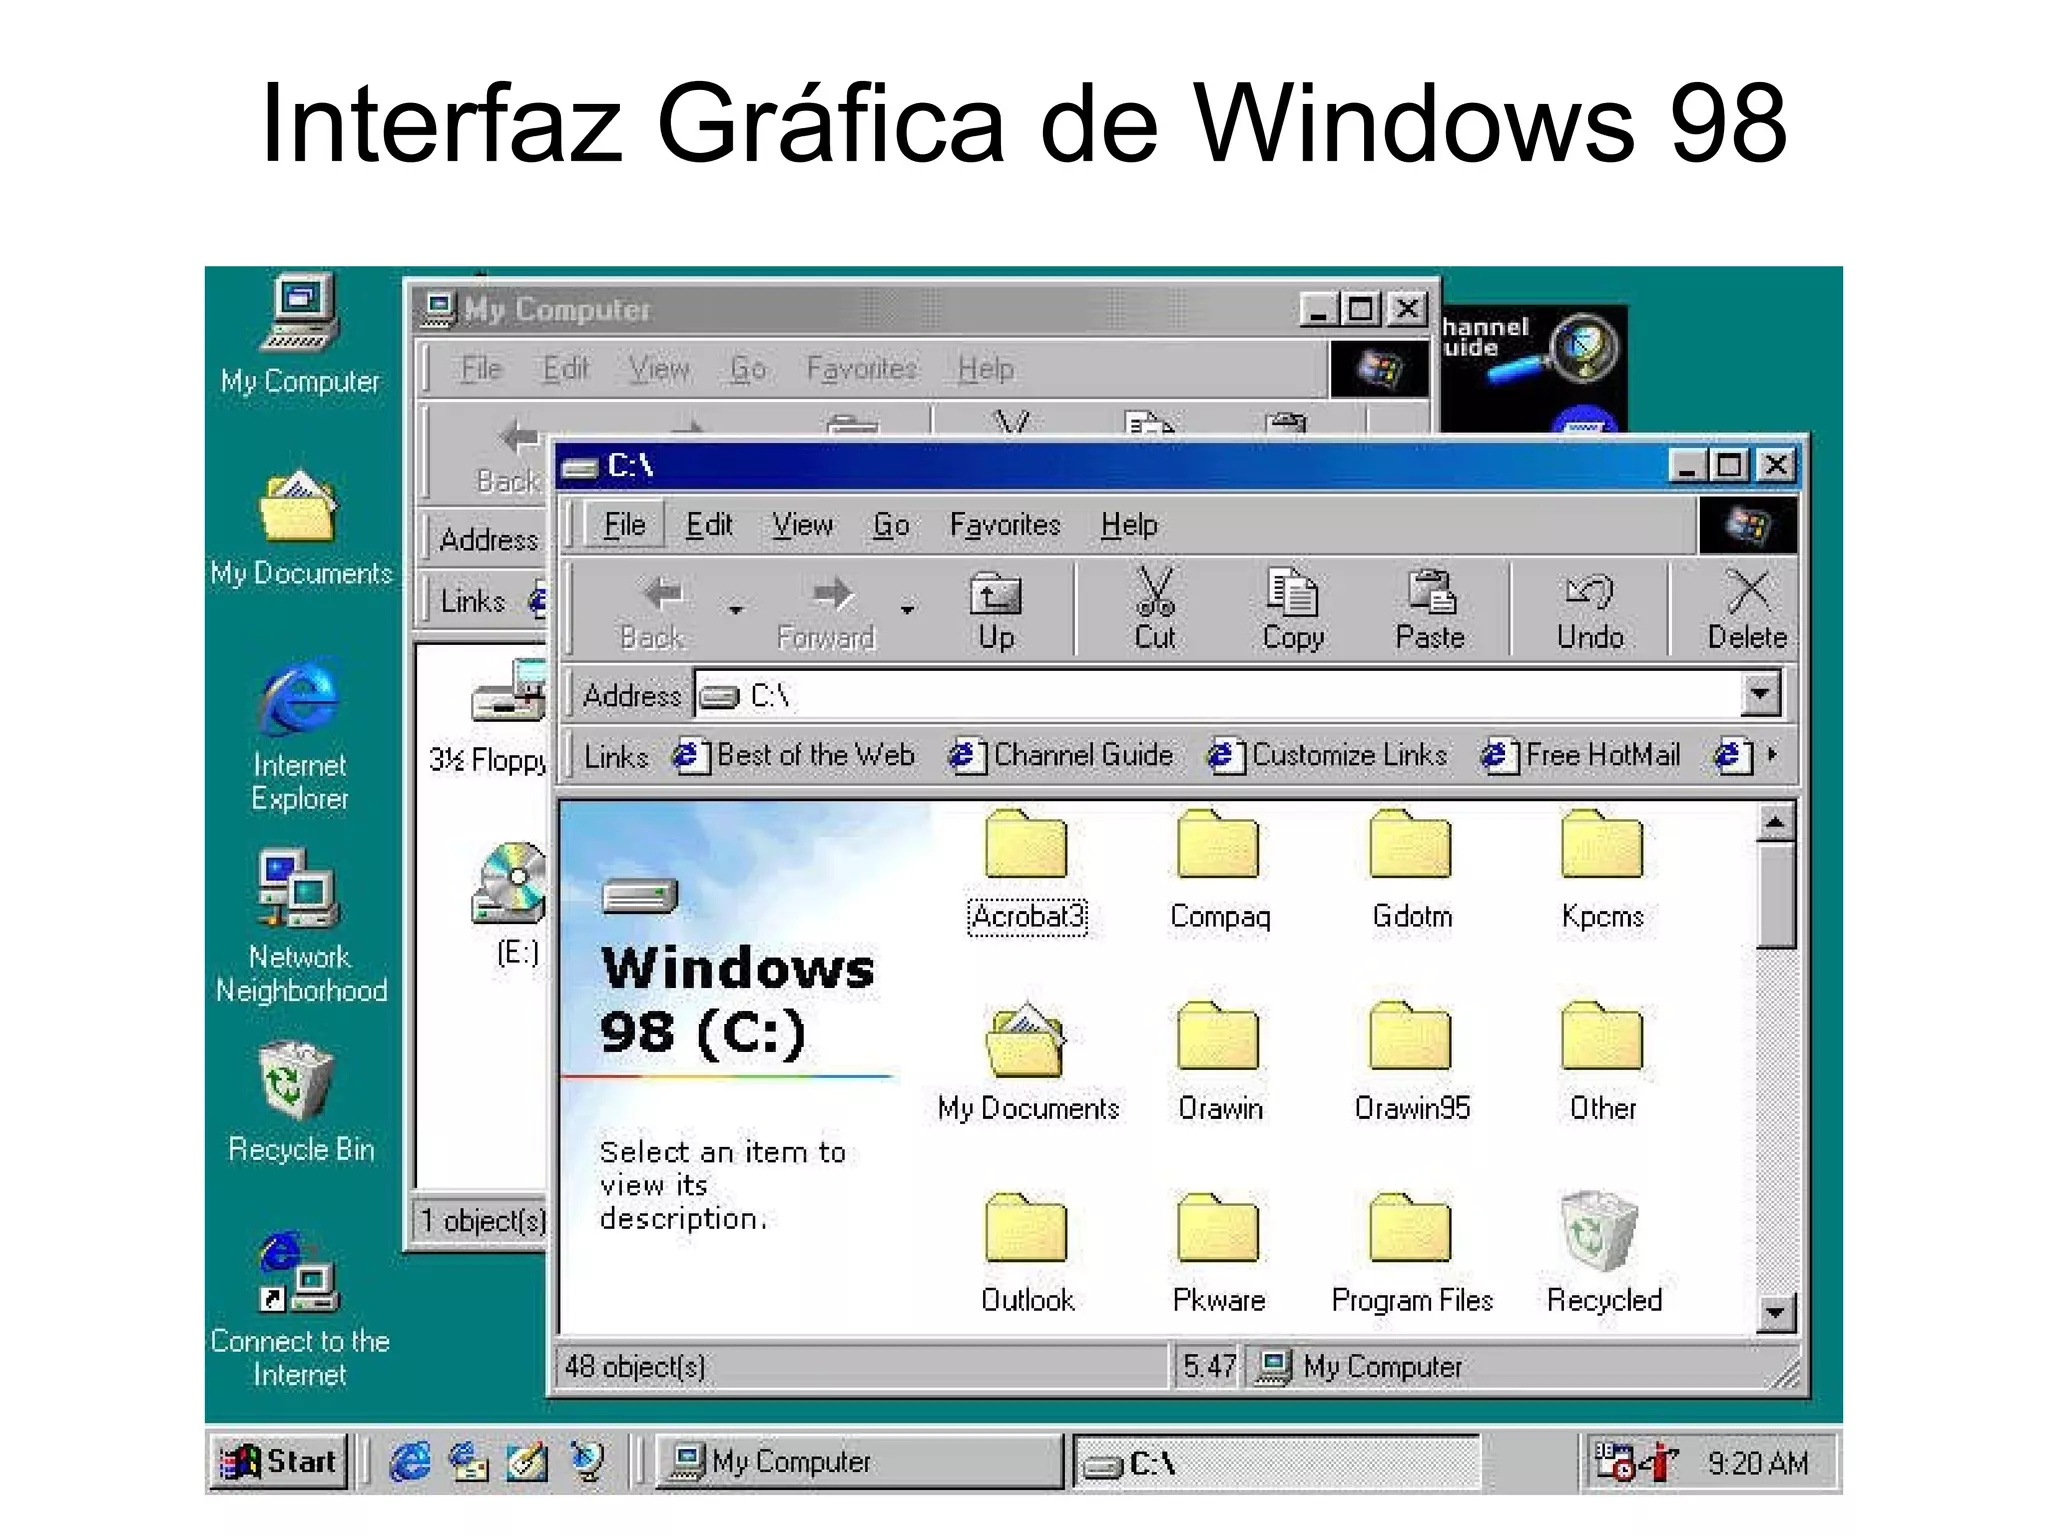Open Network Neighborhood desktop icon

point(300,926)
